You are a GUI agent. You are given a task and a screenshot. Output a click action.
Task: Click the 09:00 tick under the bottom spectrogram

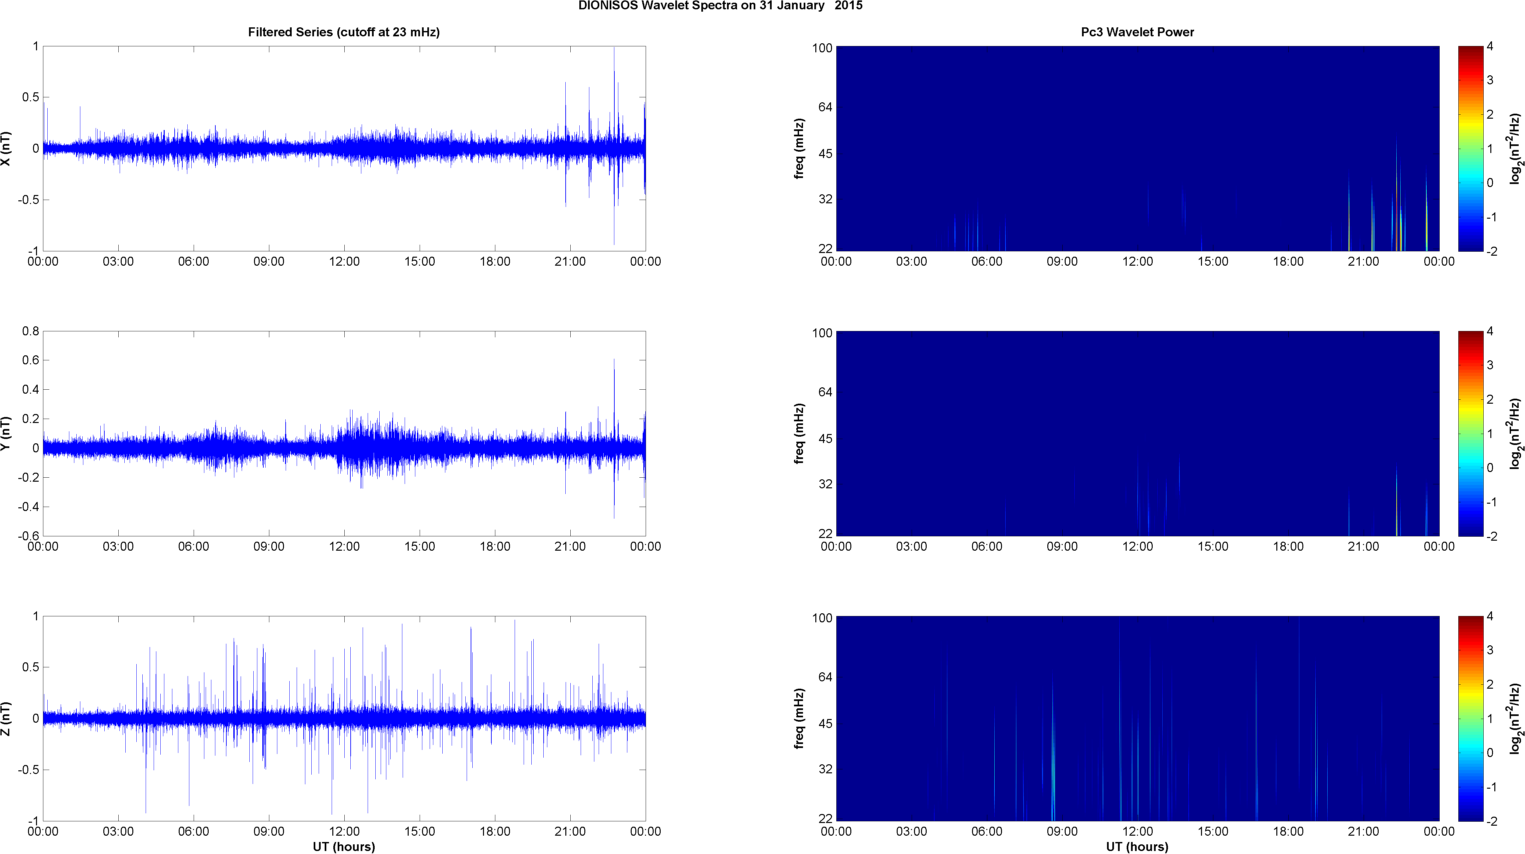pyautogui.click(x=1062, y=832)
